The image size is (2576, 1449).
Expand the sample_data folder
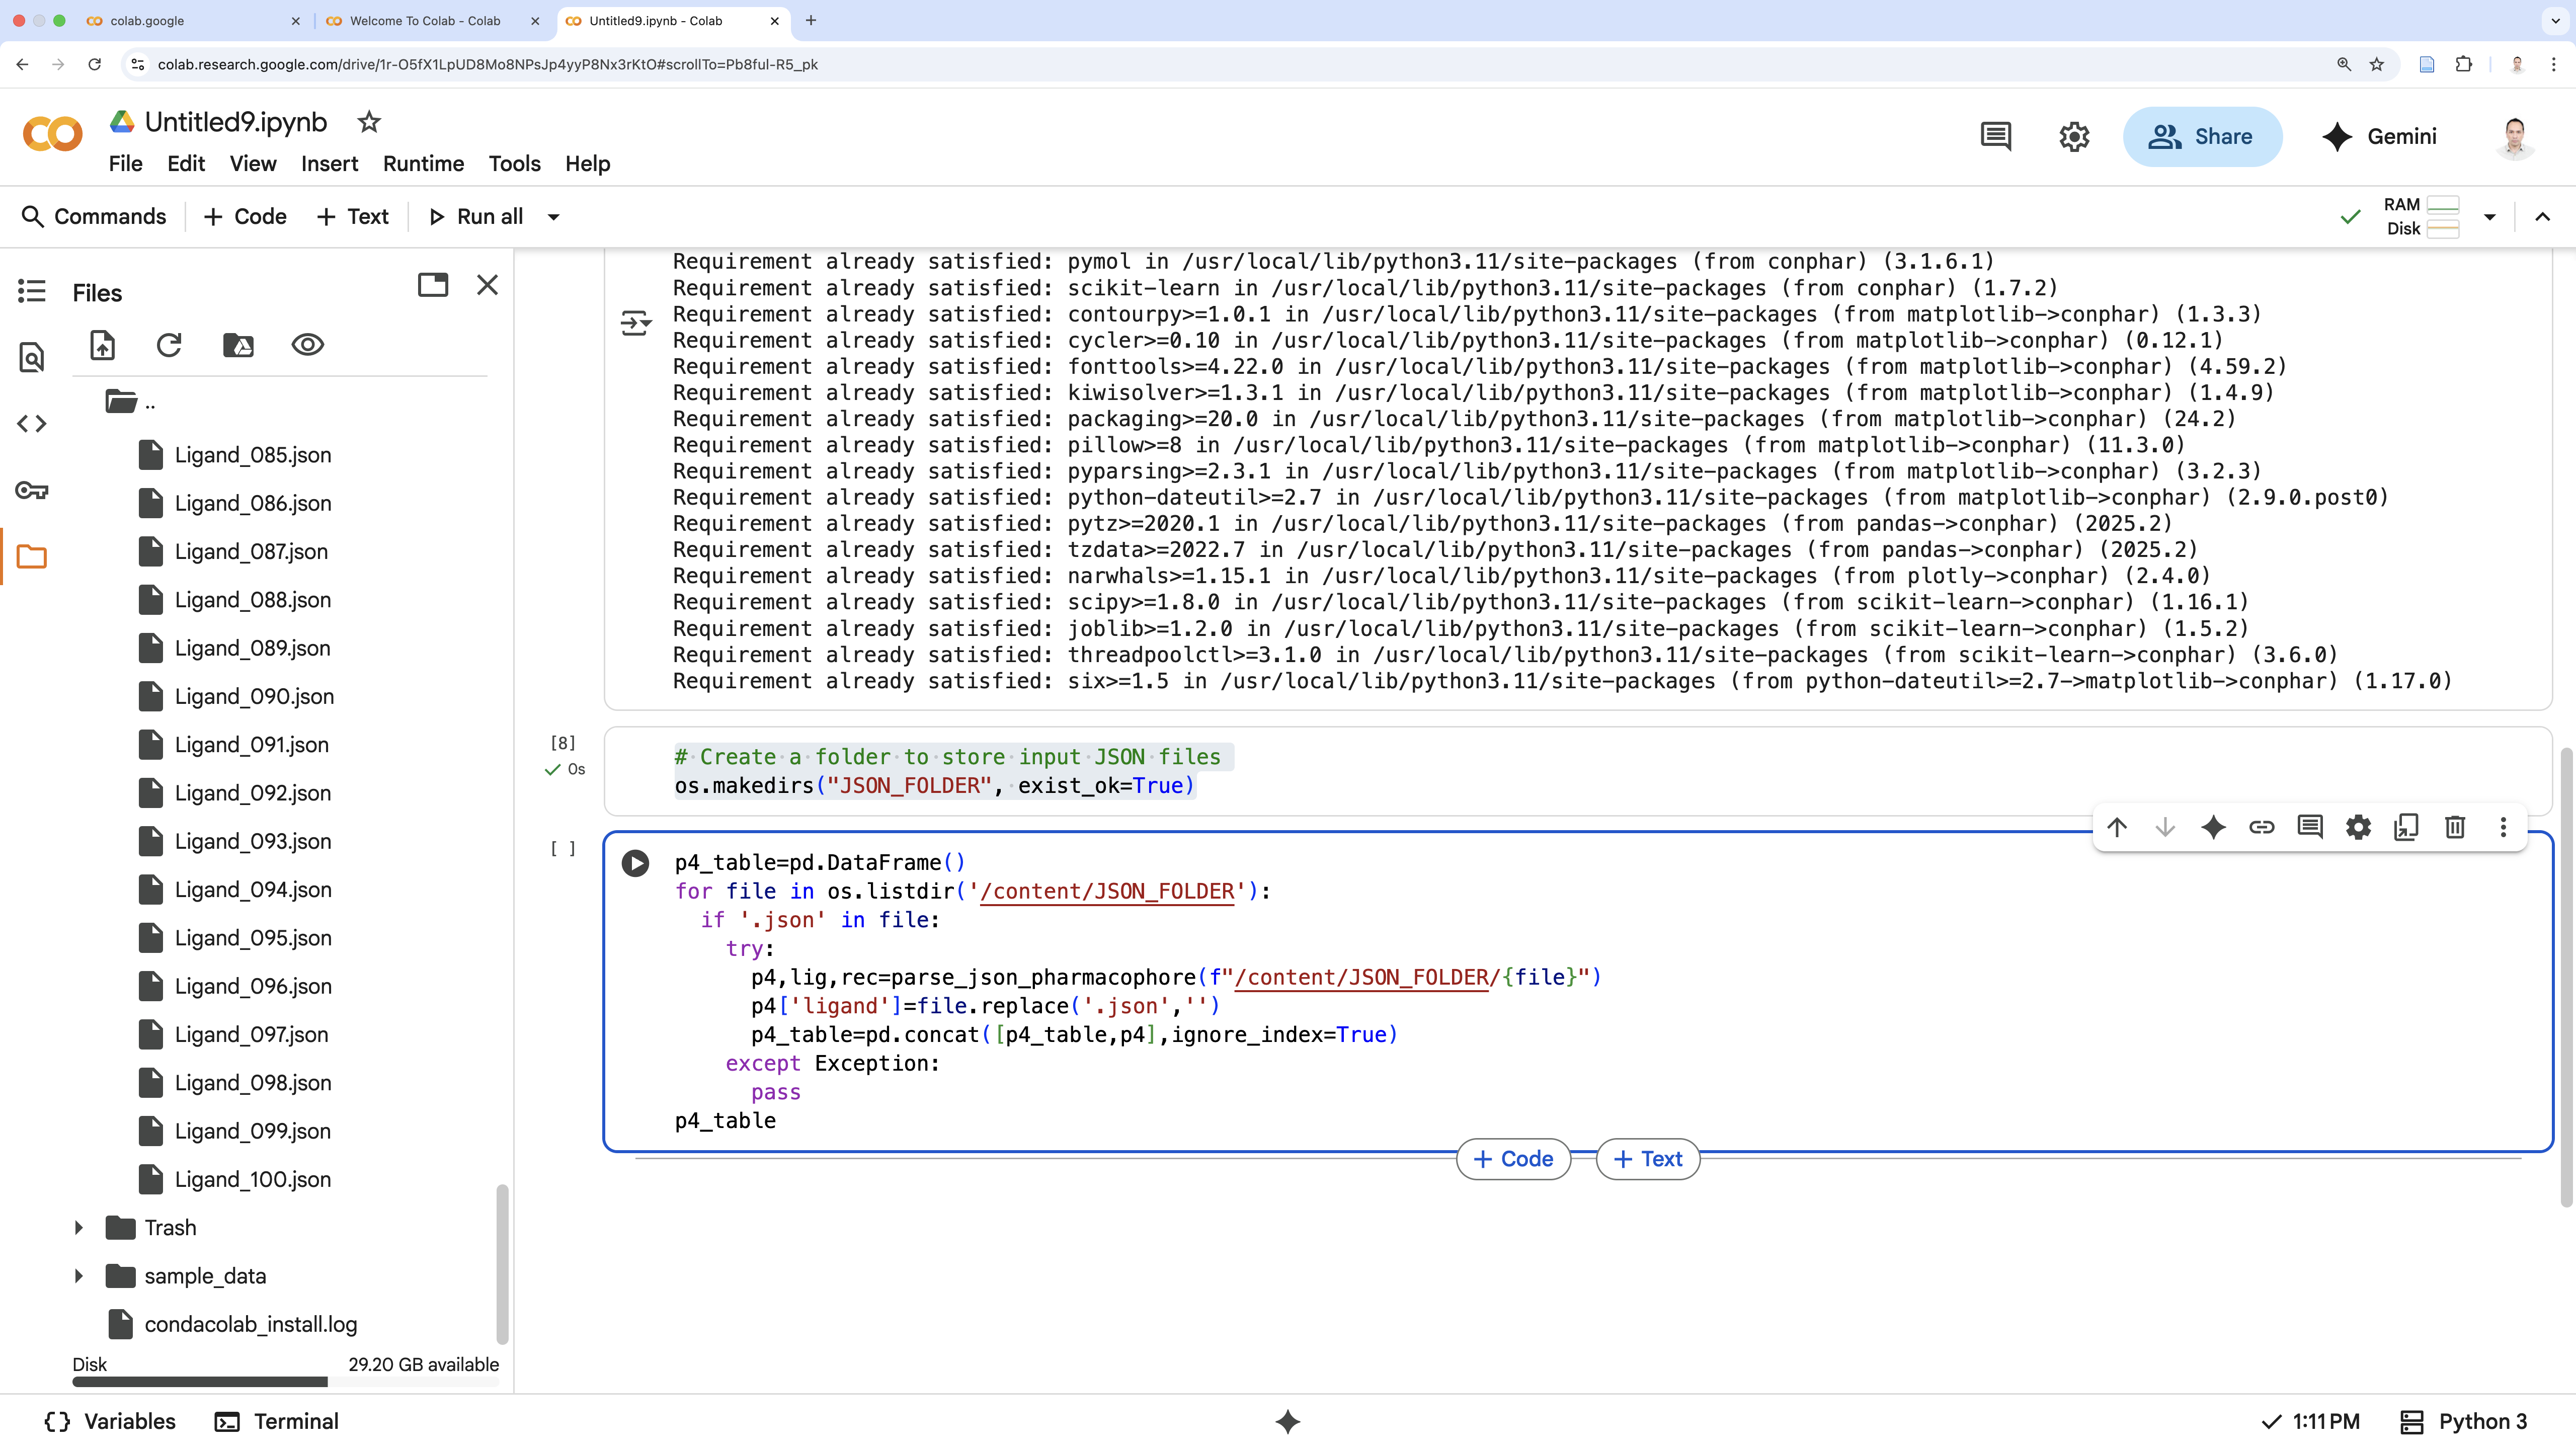[x=79, y=1276]
